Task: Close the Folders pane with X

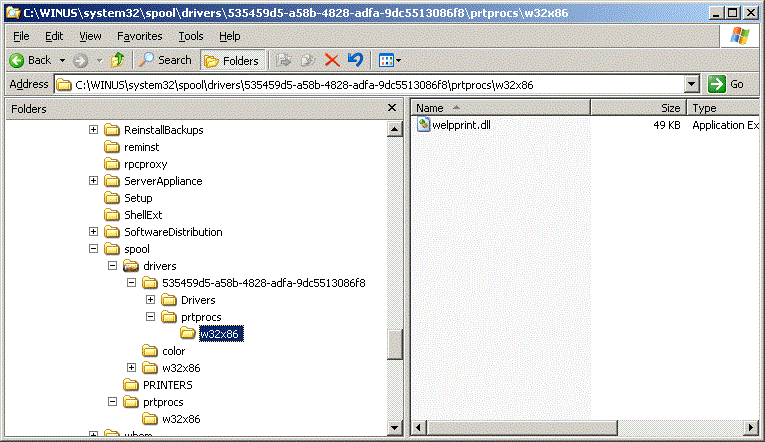Action: tap(392, 108)
